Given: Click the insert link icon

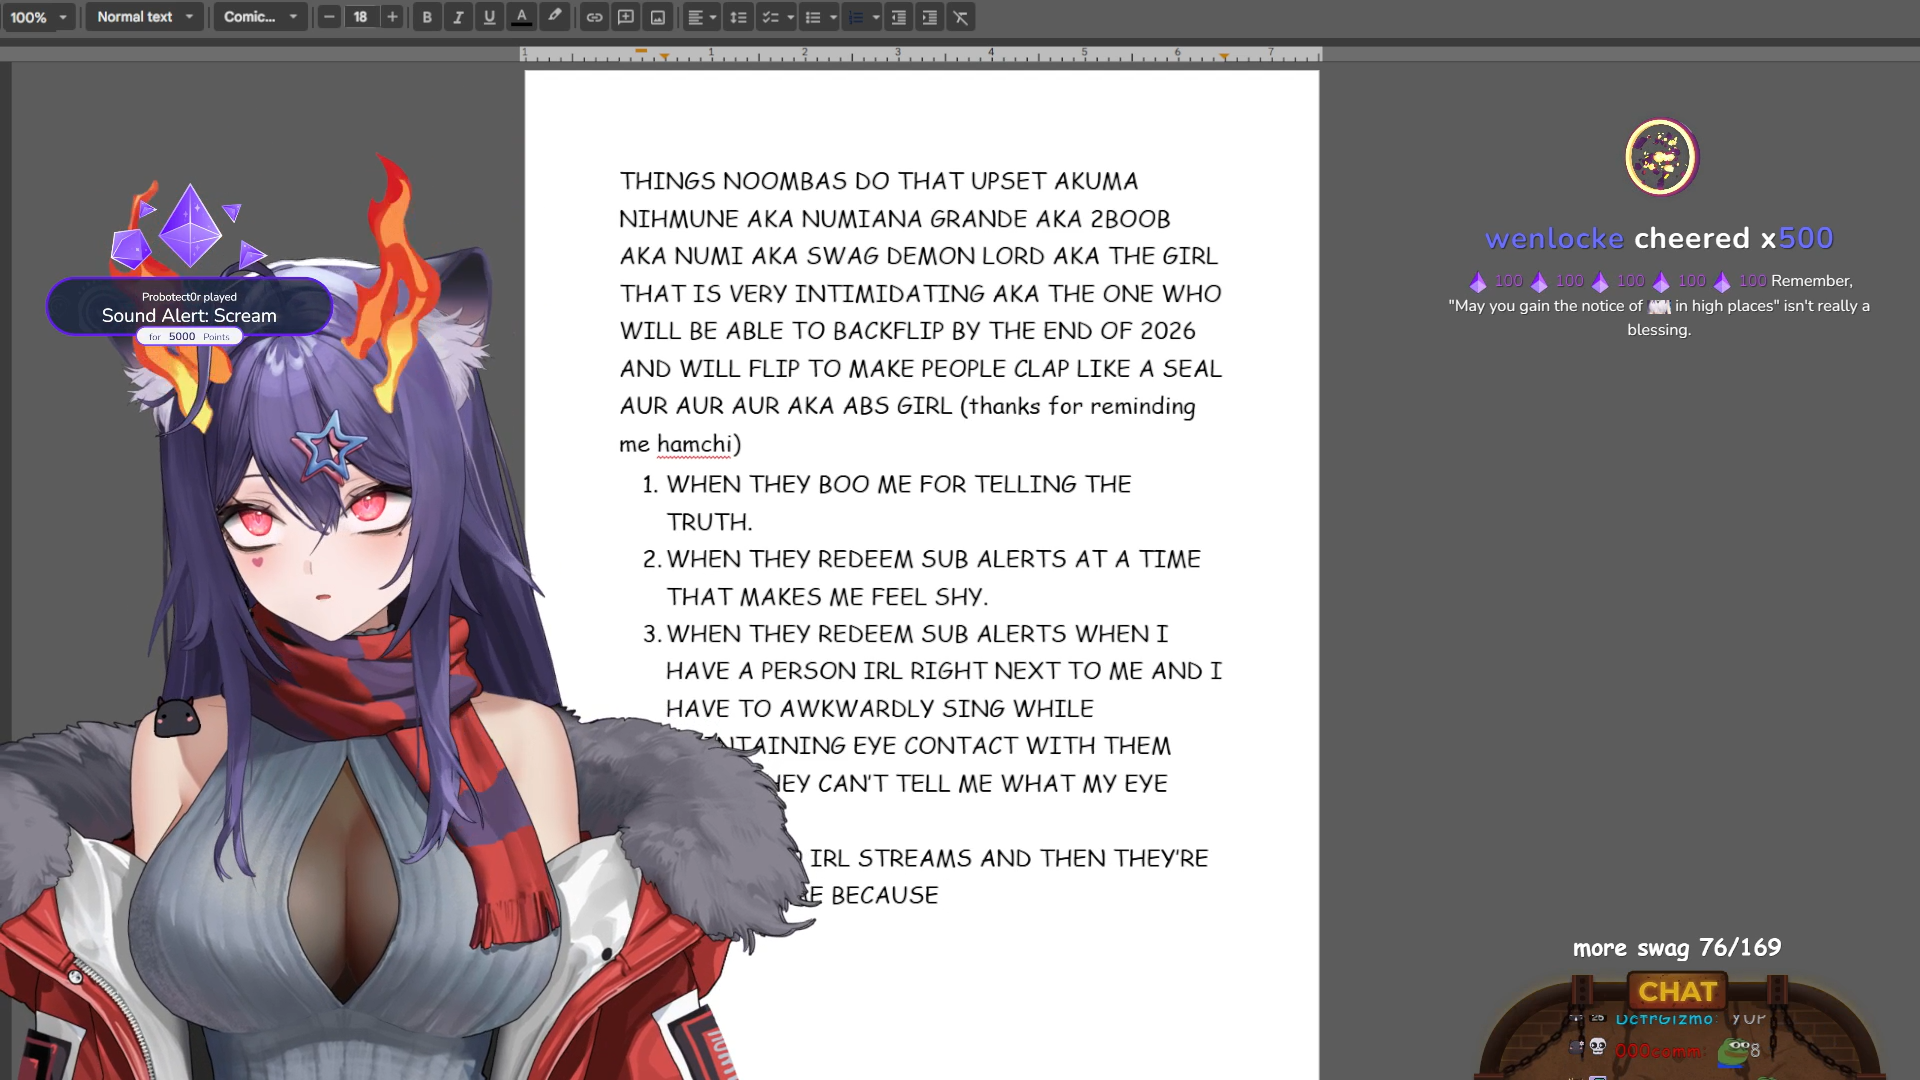Looking at the screenshot, I should (594, 17).
